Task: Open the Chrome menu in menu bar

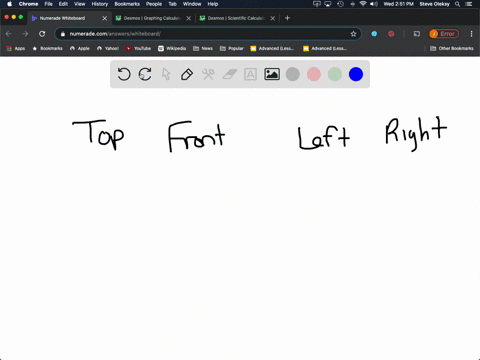Action: tap(28, 4)
